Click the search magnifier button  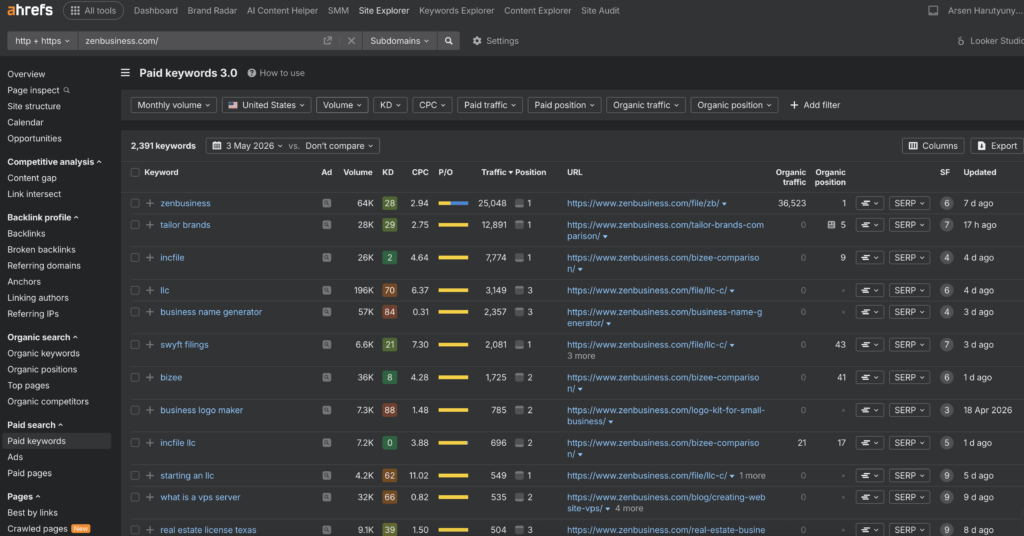(x=449, y=40)
